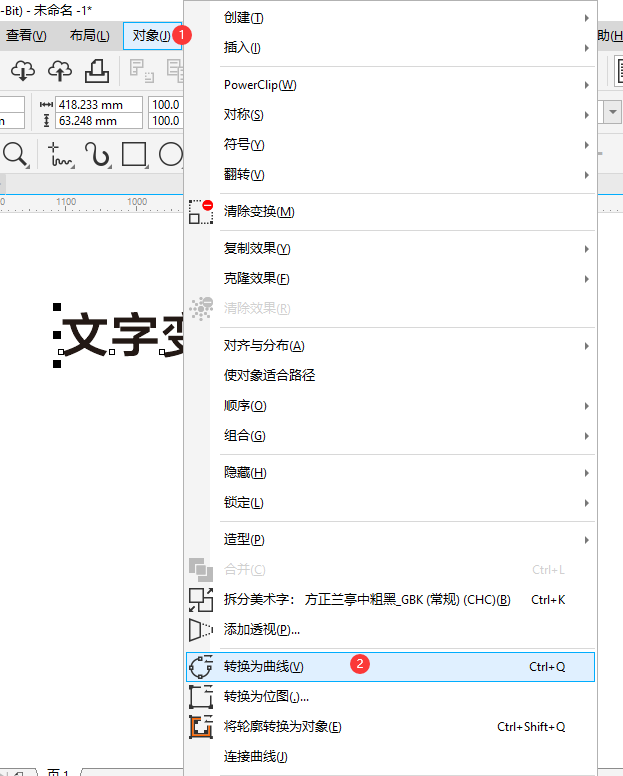Expand the 符号(Y) submenu
The height and width of the screenshot is (776, 623).
[x=390, y=145]
